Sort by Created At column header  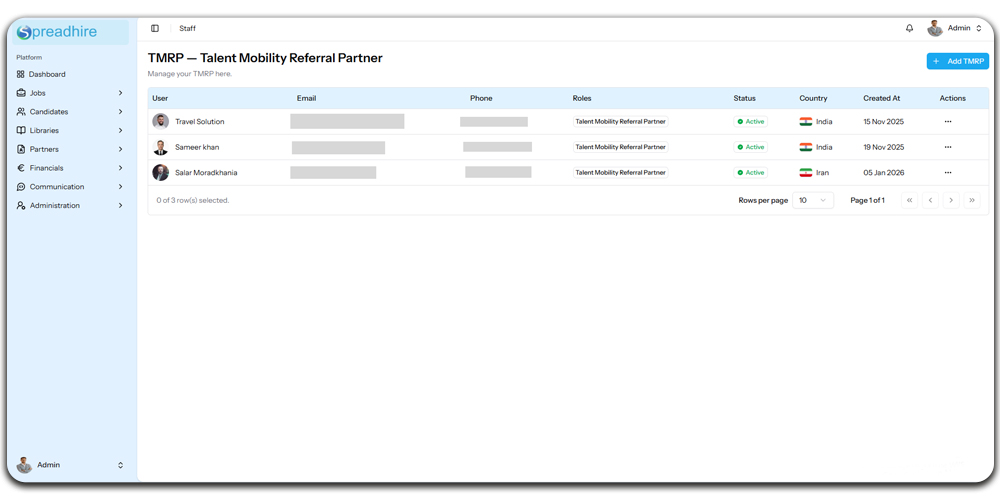pos(882,98)
